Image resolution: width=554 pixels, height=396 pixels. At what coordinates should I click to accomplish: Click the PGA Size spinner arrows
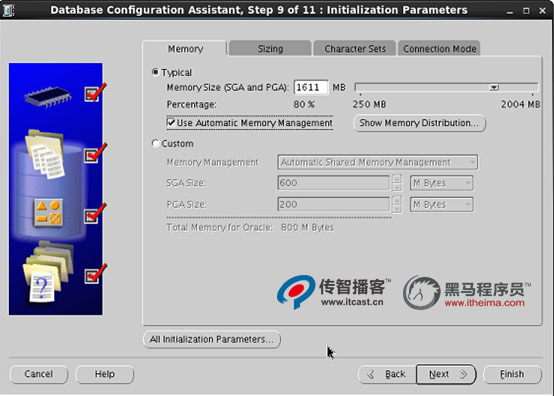coord(396,205)
